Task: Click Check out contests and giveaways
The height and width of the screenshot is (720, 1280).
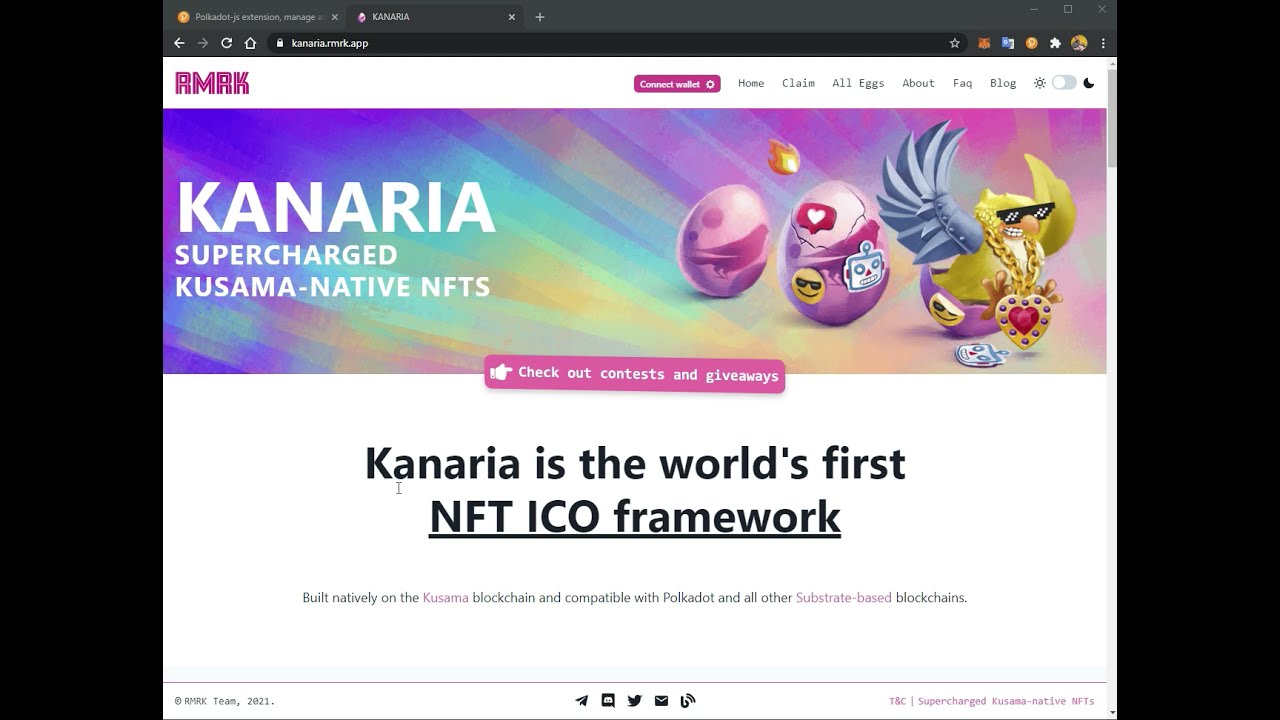Action: click(x=635, y=374)
